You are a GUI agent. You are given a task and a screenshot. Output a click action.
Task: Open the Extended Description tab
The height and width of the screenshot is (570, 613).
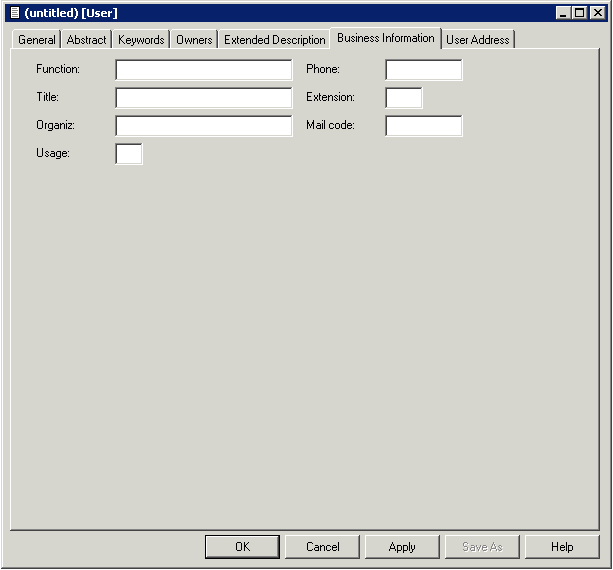pyautogui.click(x=274, y=40)
